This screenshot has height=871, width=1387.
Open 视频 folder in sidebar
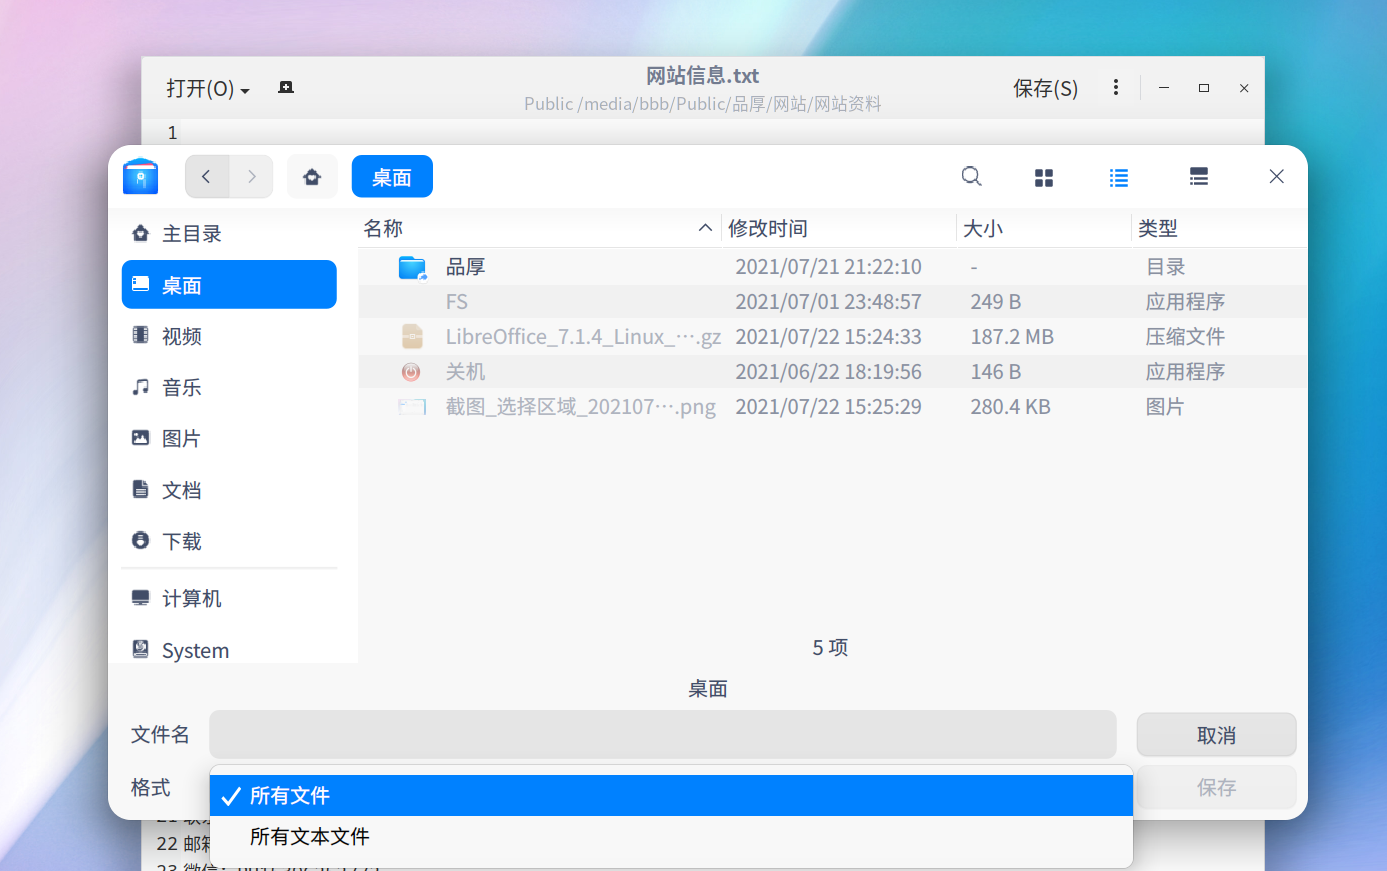coord(229,336)
